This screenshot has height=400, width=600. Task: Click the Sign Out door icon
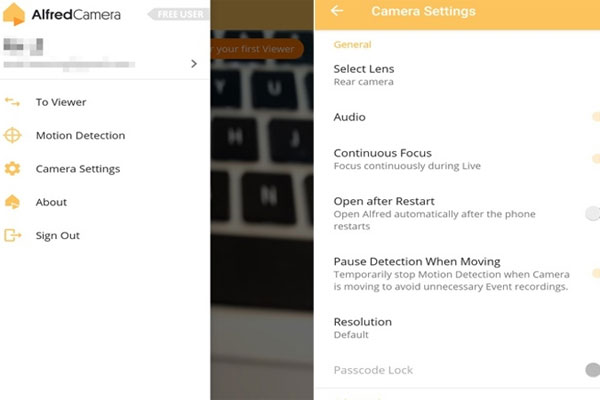click(12, 235)
